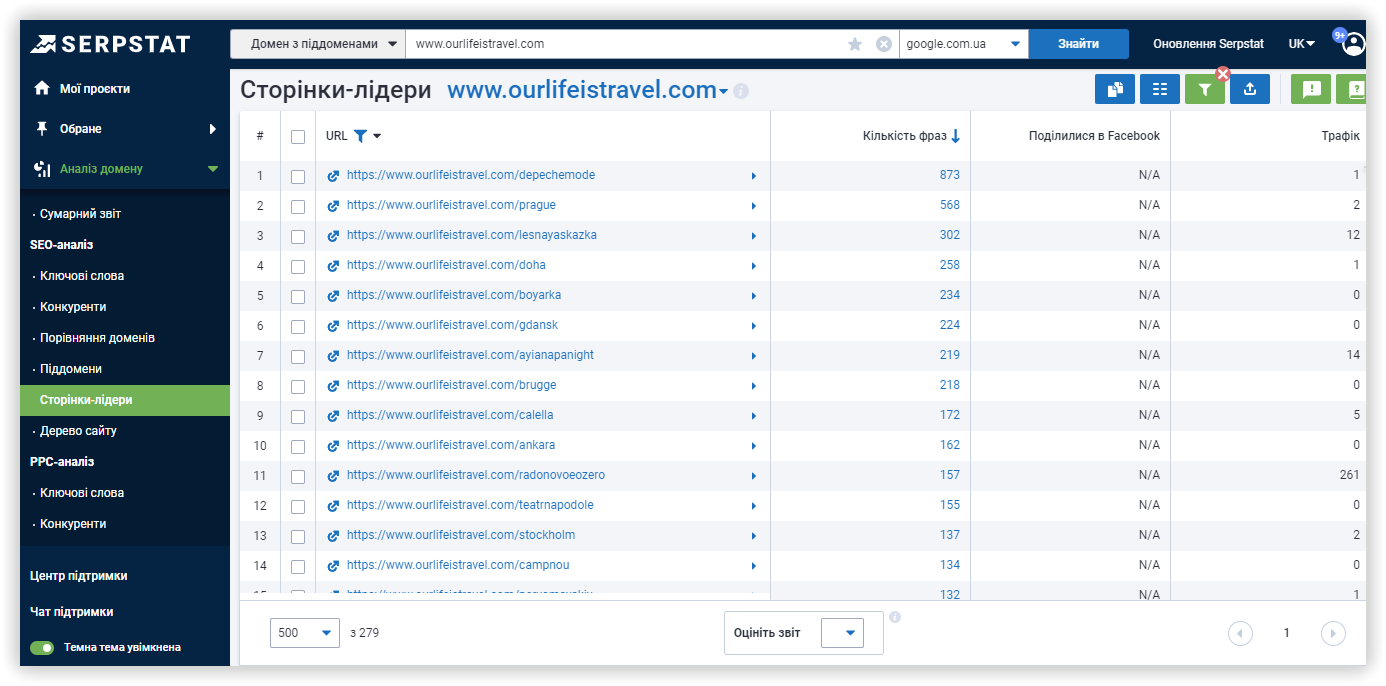Check the calella row checkbox

[x=298, y=417]
